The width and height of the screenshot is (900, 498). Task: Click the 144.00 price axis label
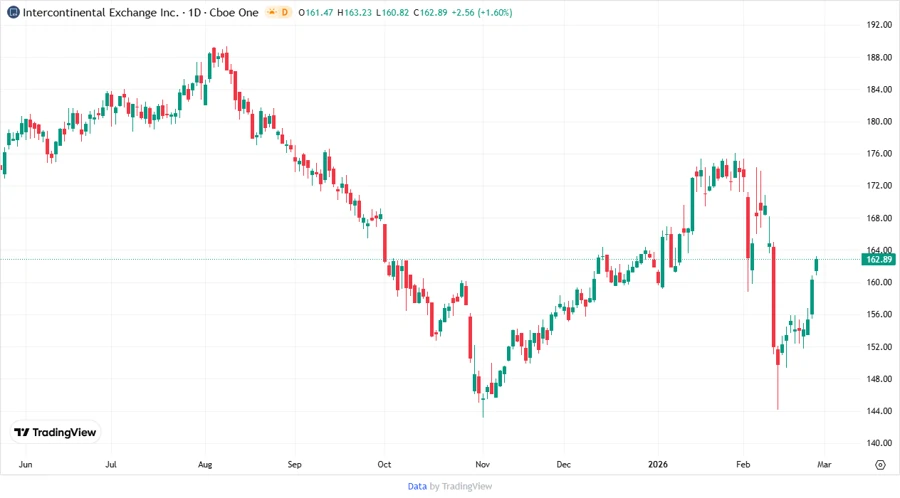click(879, 411)
